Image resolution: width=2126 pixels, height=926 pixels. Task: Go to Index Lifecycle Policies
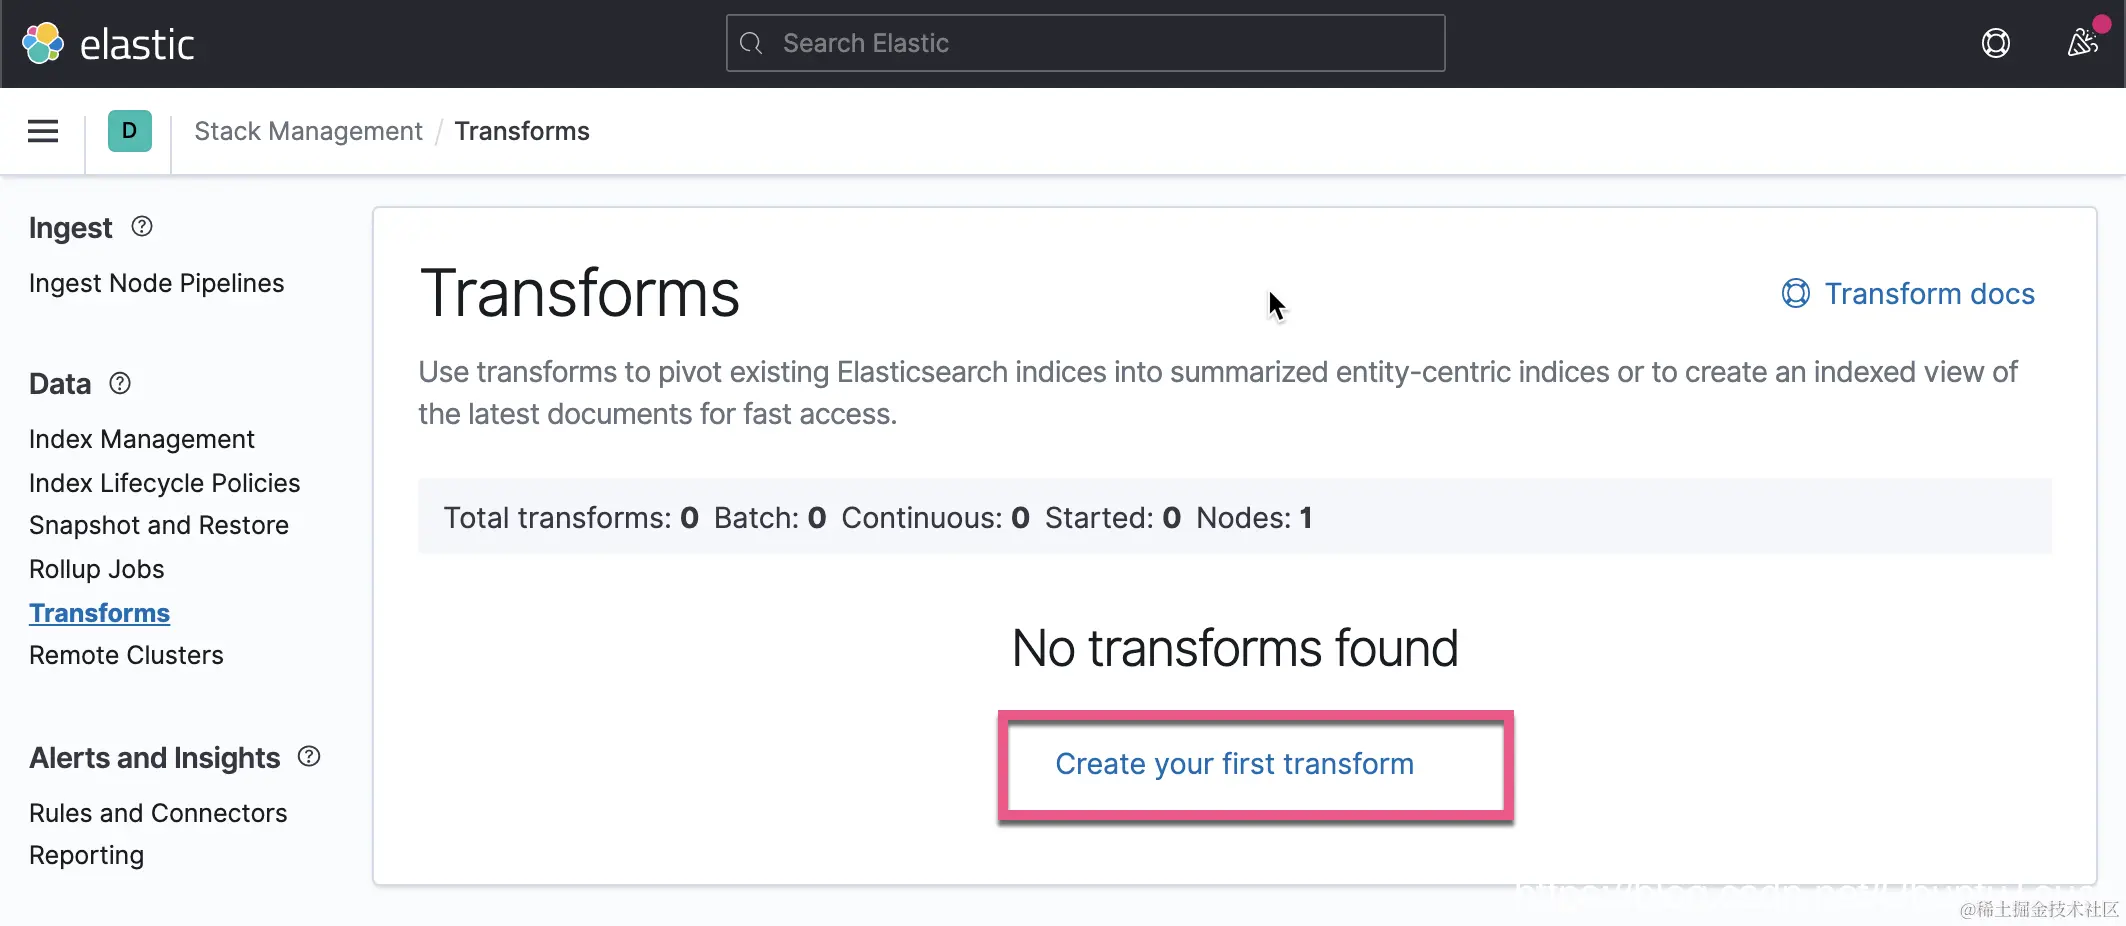pyautogui.click(x=164, y=483)
